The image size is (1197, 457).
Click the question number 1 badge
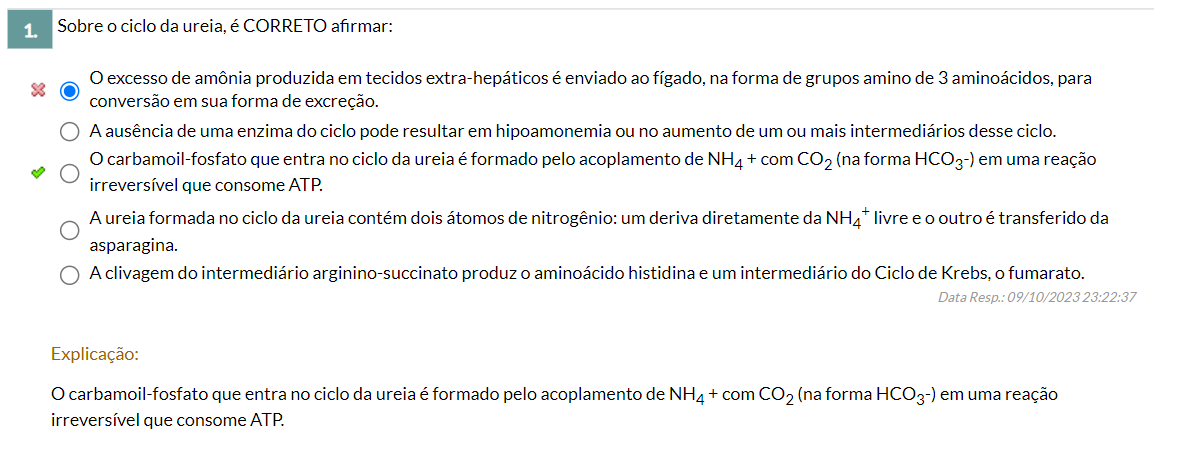point(30,31)
